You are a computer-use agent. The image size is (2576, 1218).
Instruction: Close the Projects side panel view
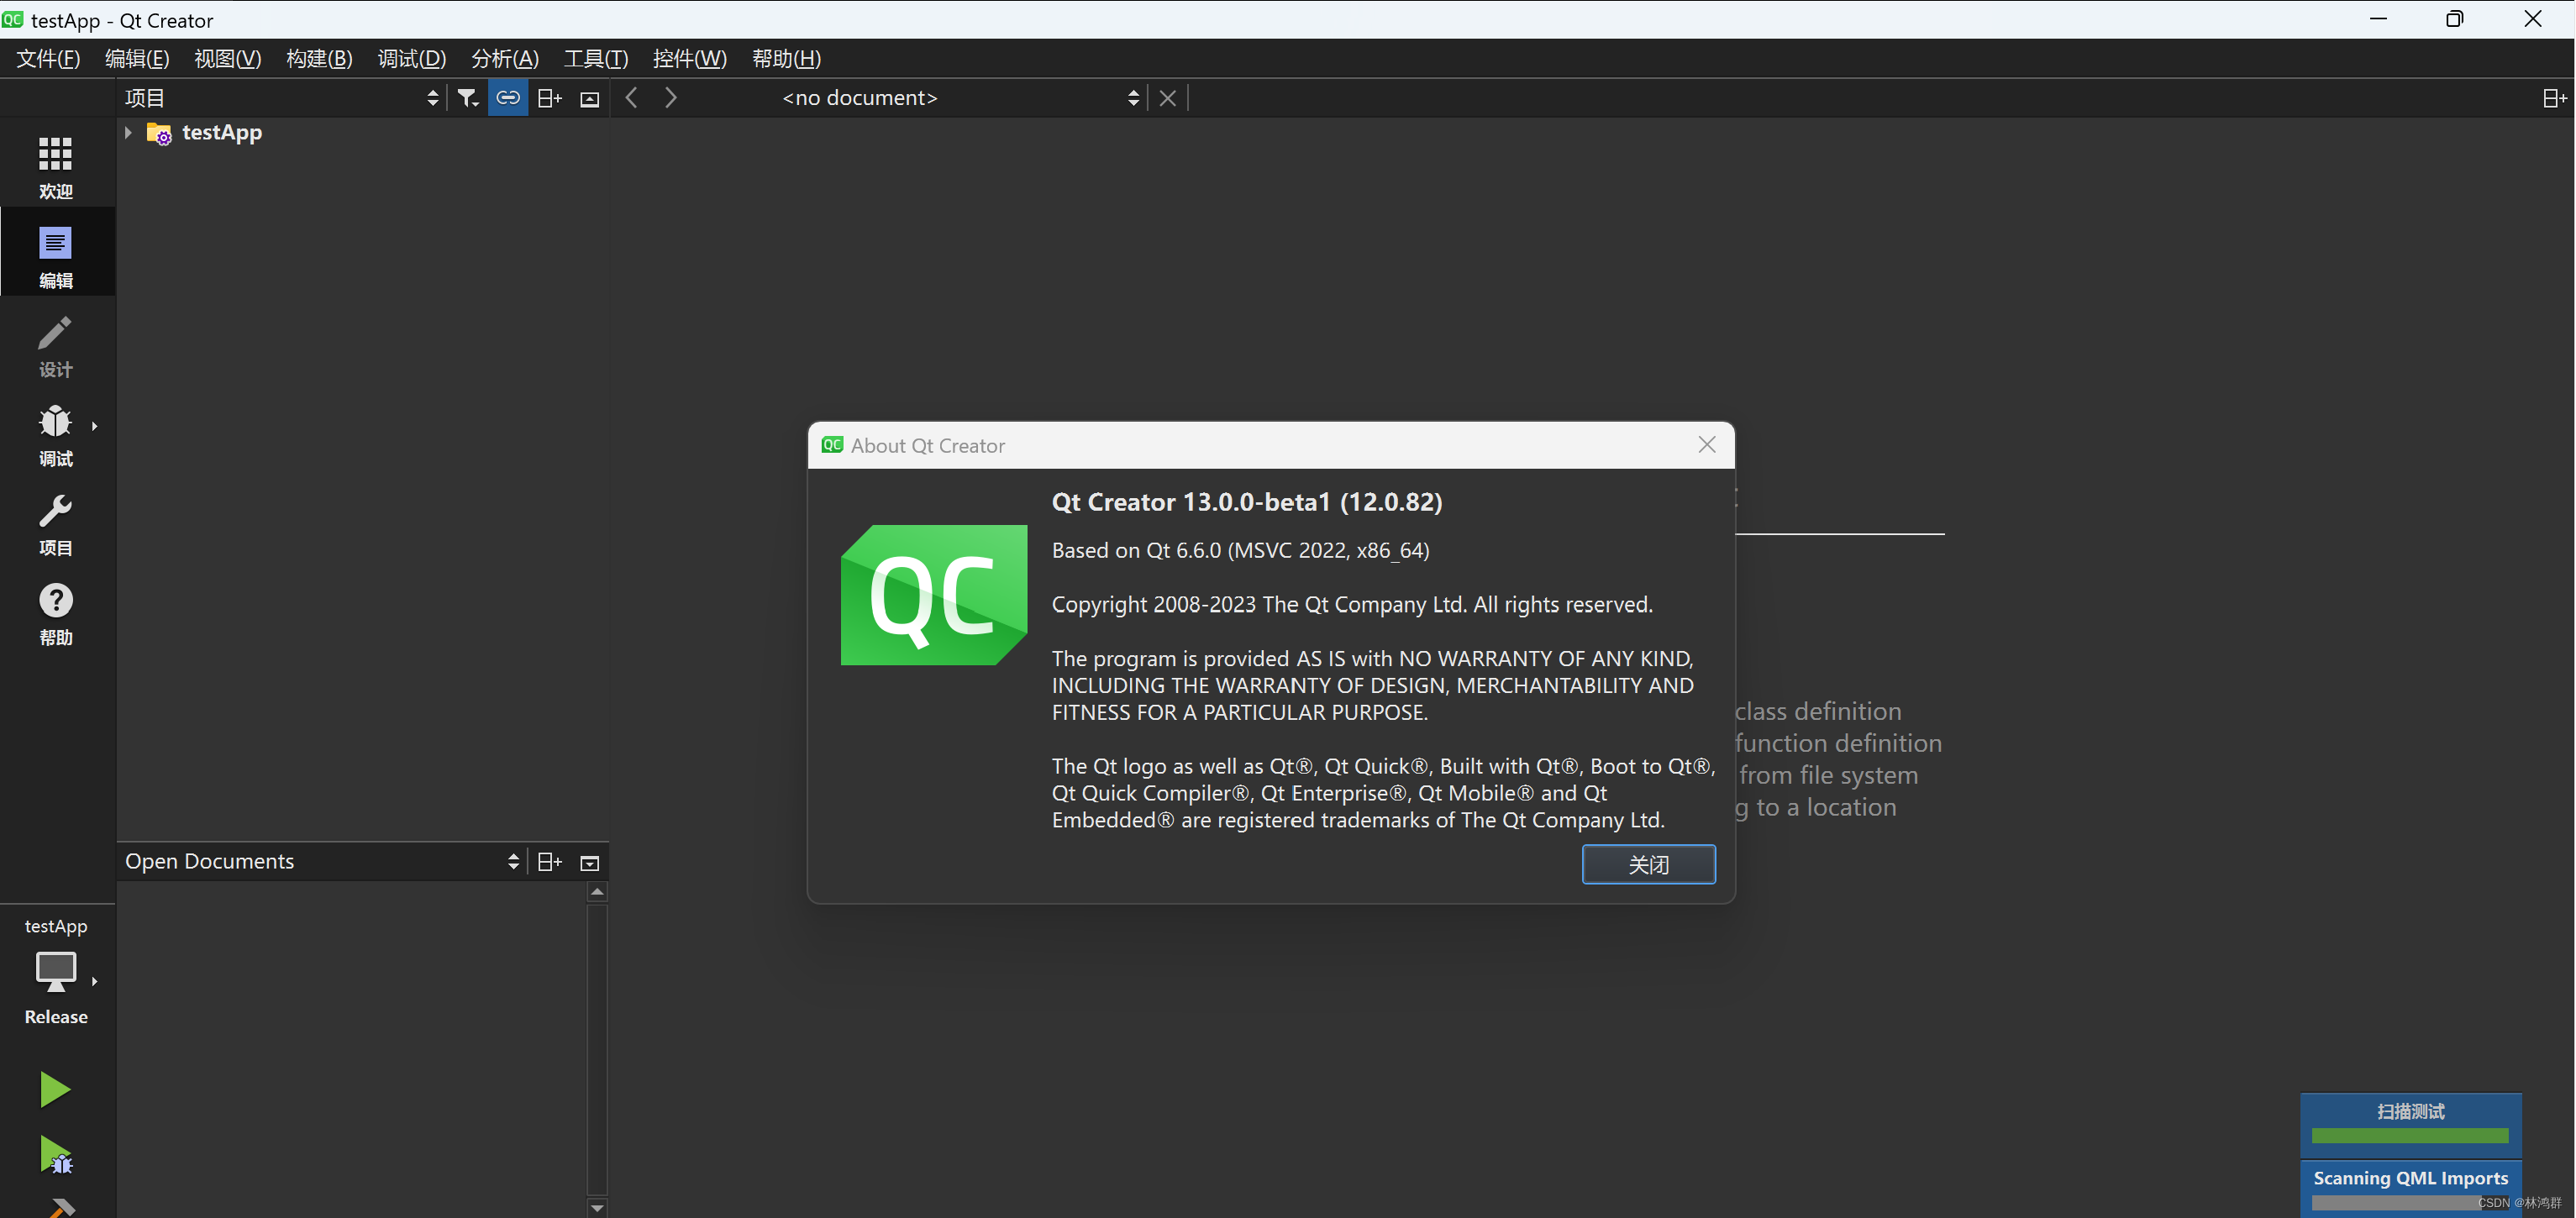pyautogui.click(x=590, y=98)
